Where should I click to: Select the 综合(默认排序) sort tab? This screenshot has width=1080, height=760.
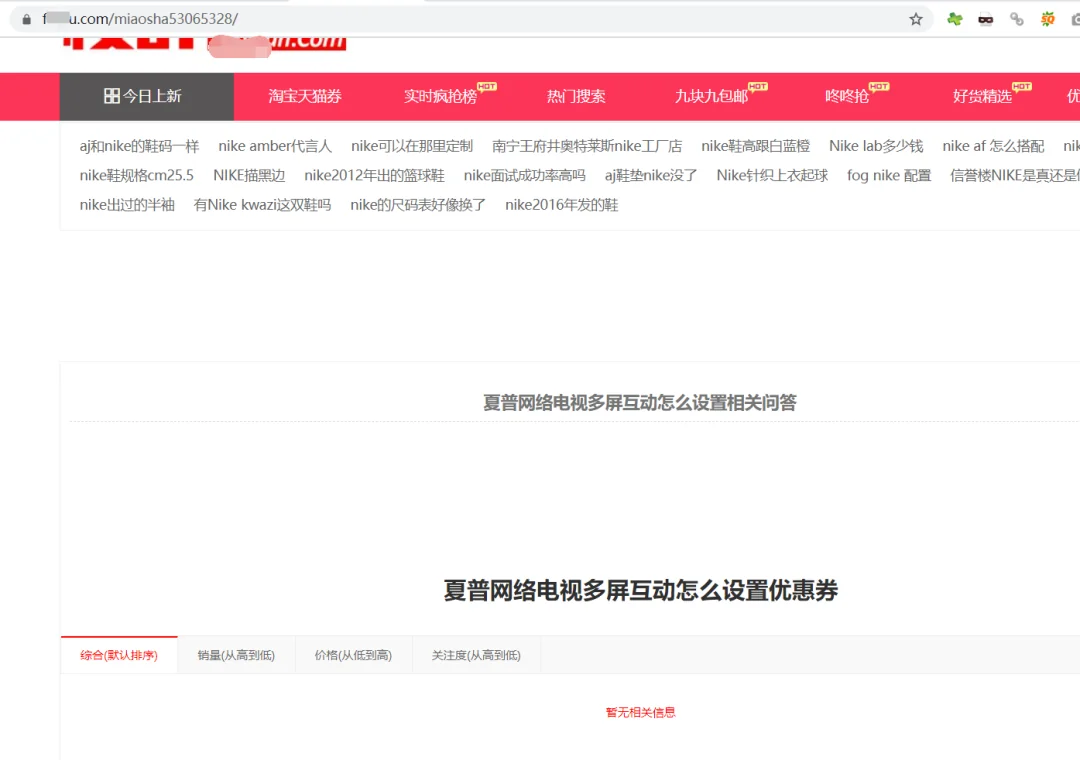pos(119,655)
